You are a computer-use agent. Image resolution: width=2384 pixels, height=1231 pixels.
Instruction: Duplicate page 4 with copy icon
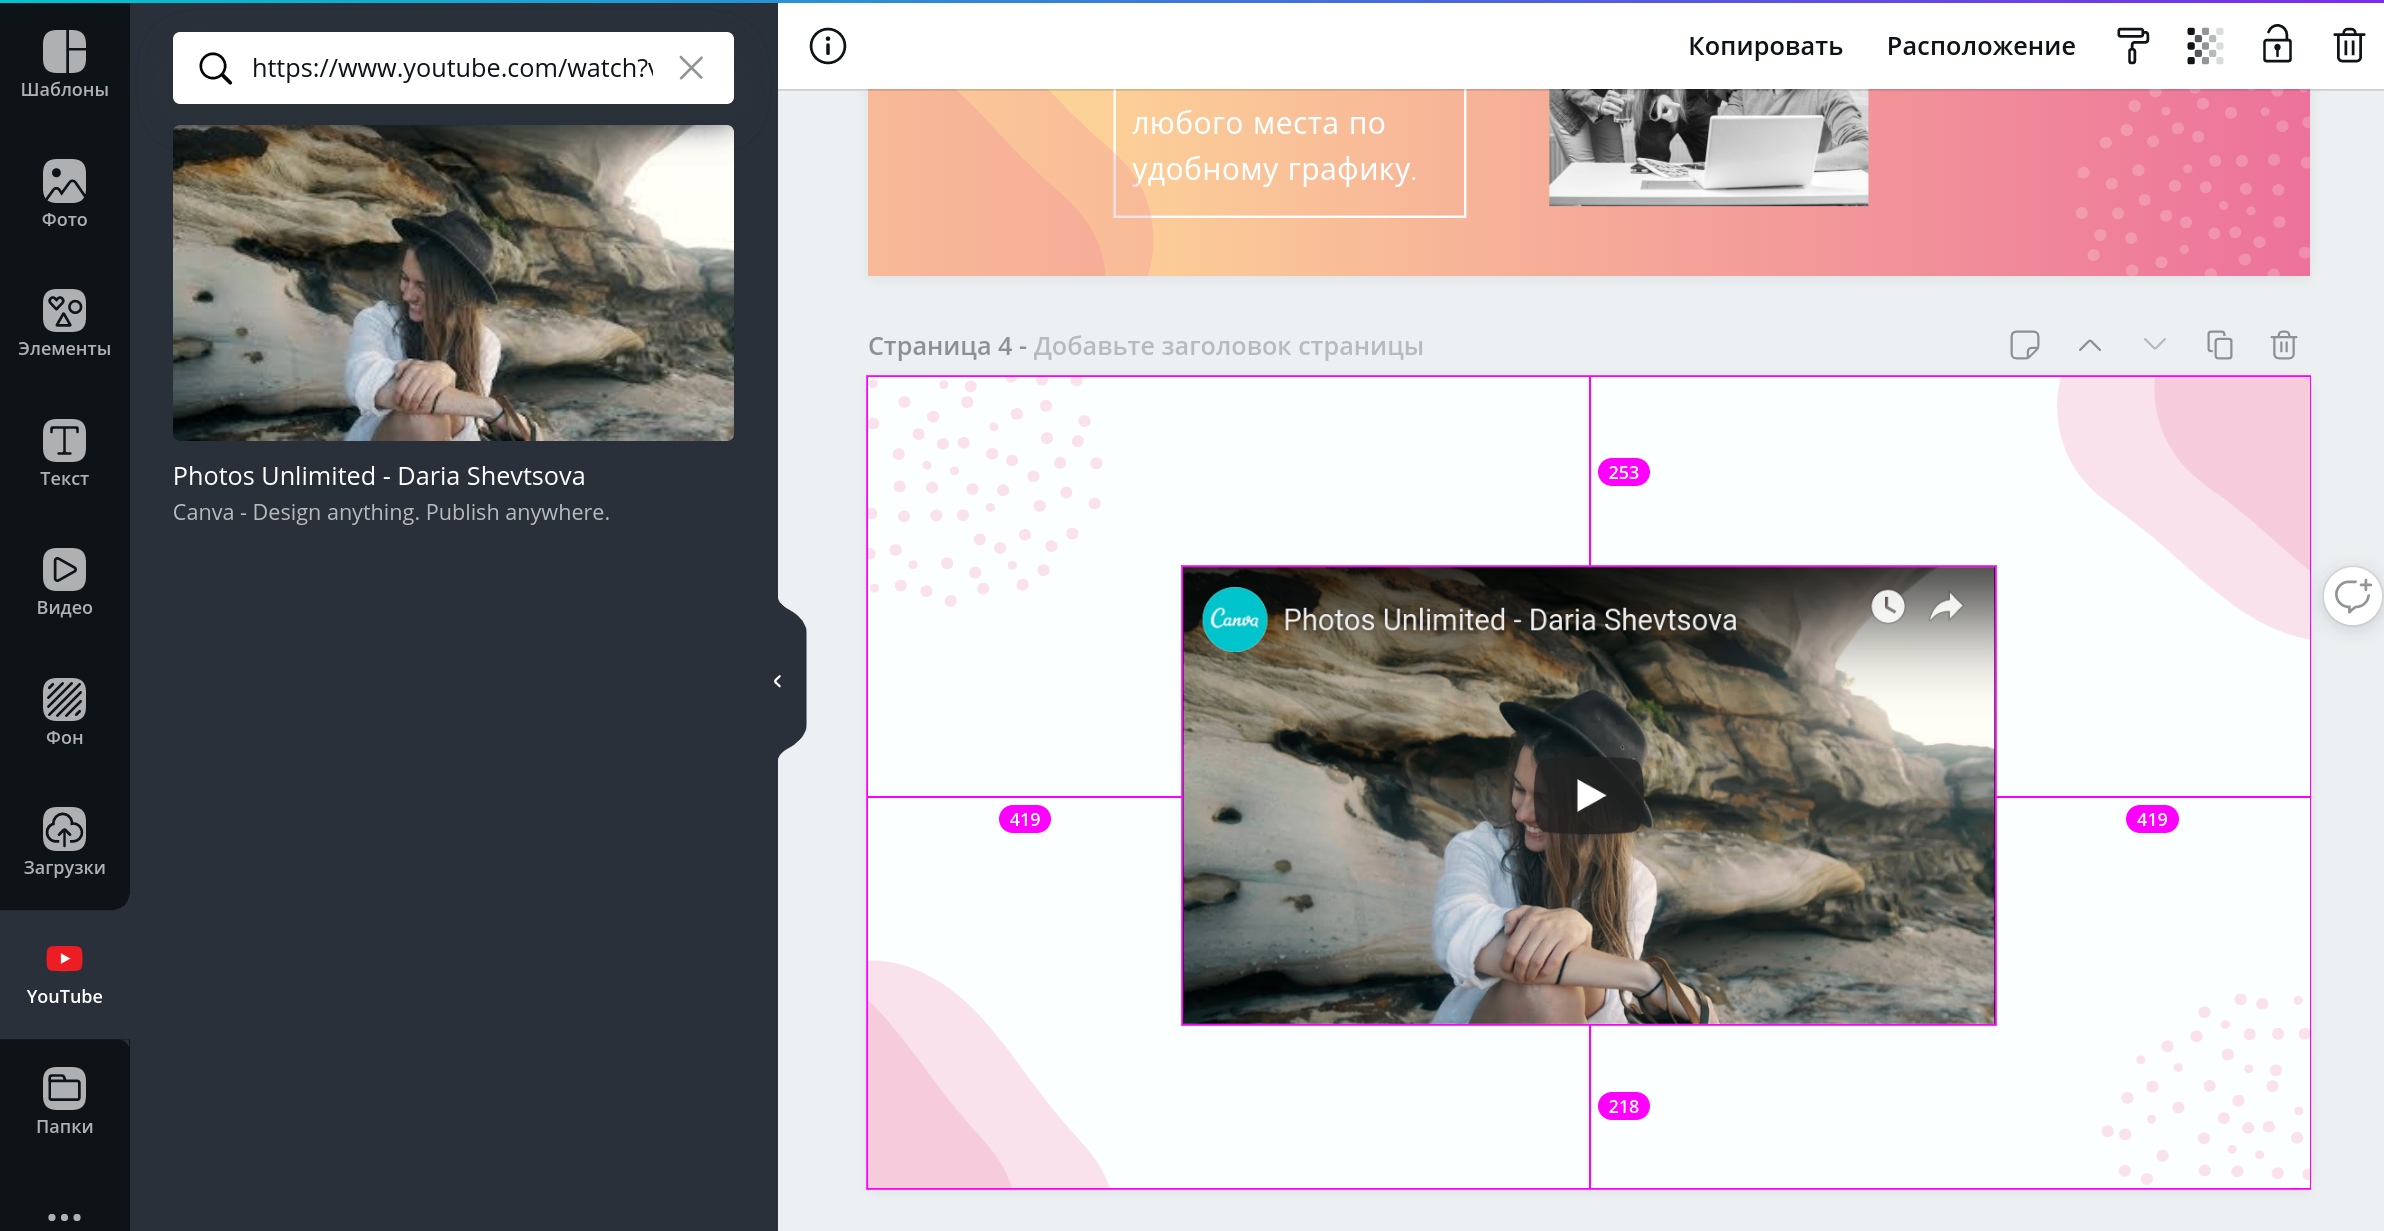click(x=2219, y=346)
